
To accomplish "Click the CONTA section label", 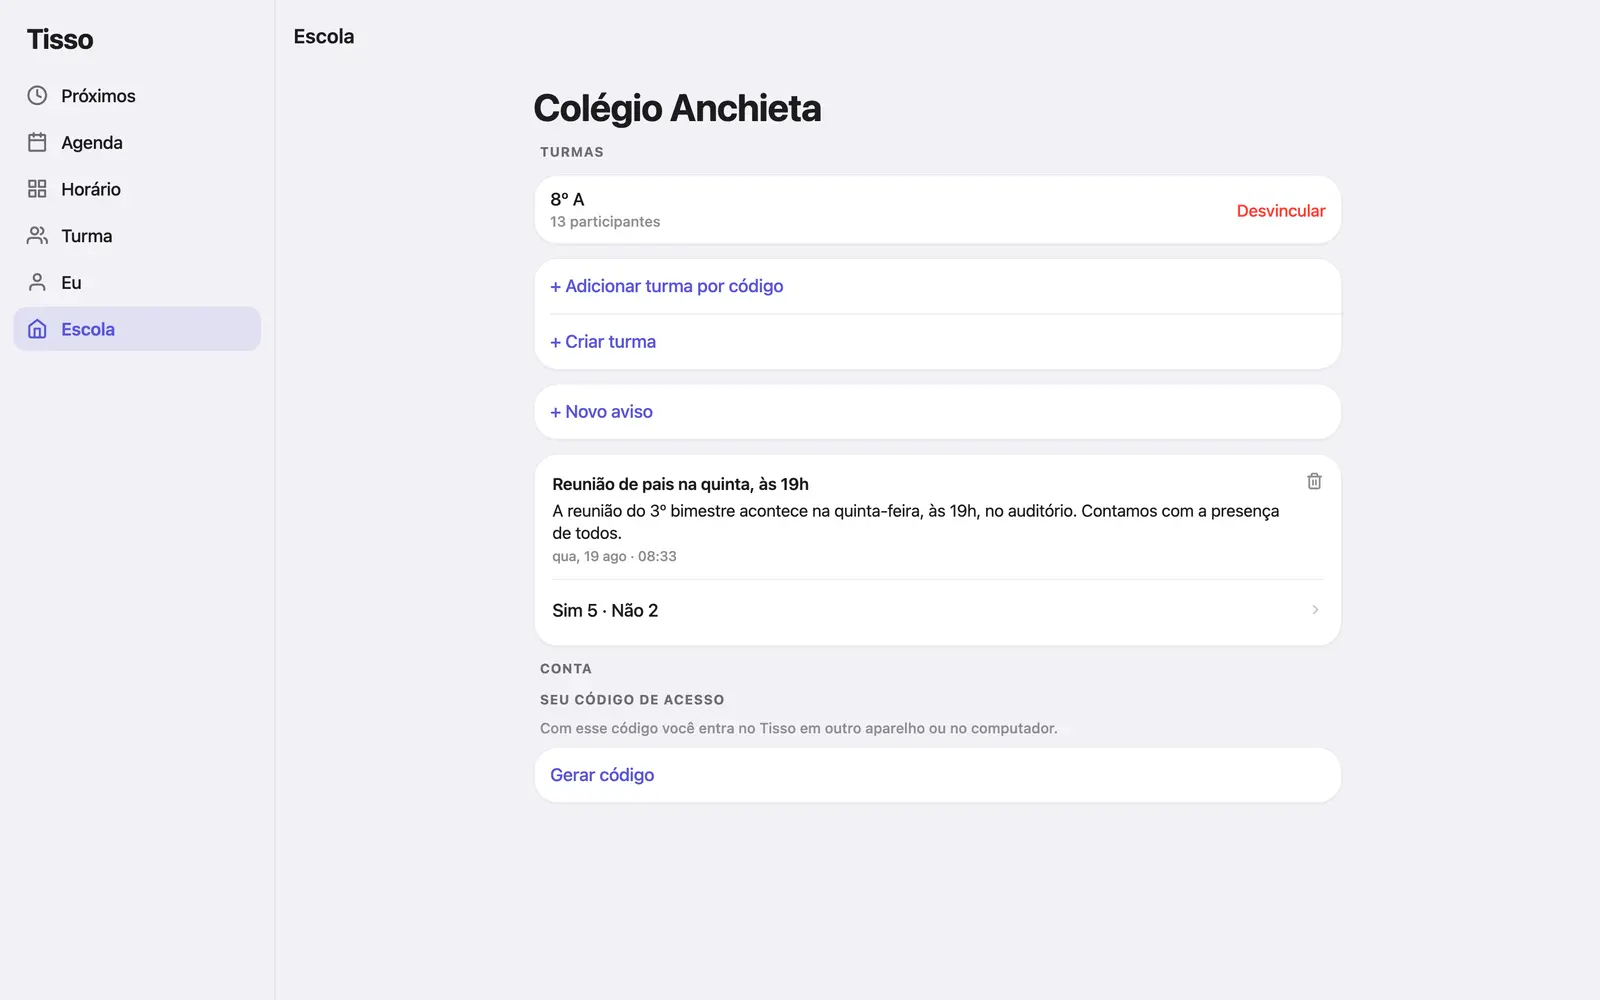I will pos(566,669).
